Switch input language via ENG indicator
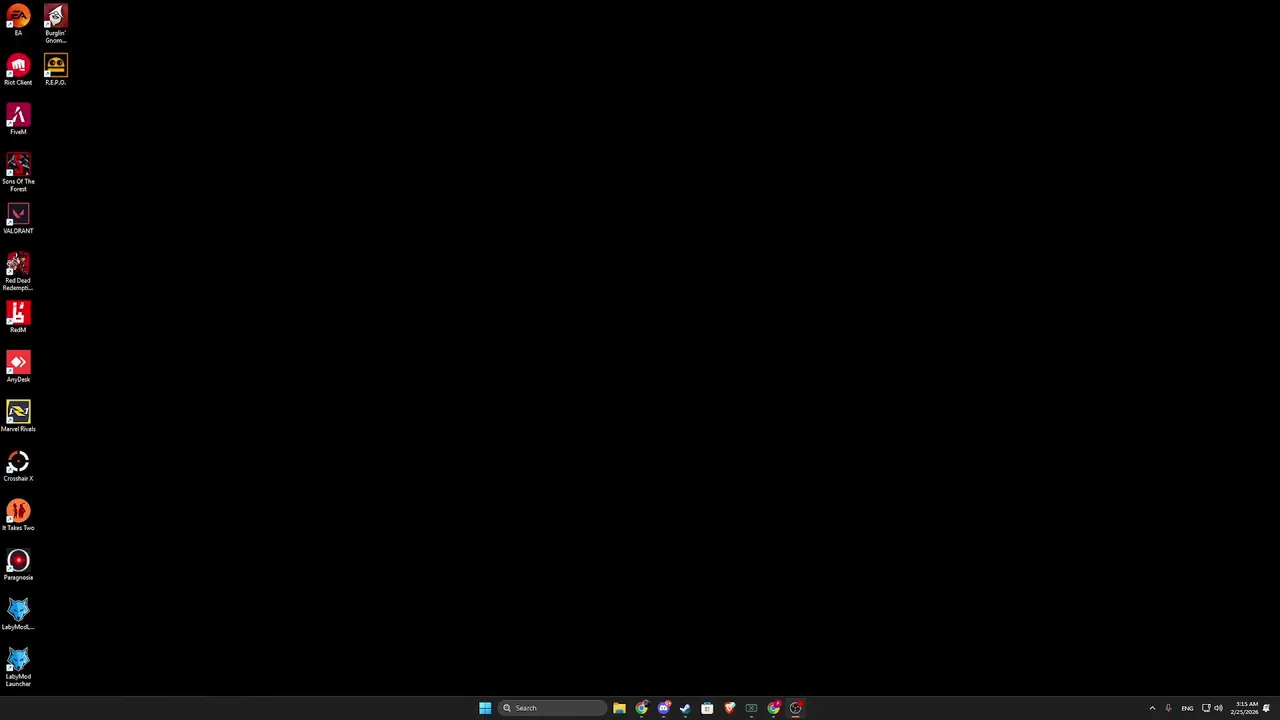Viewport: 1280px width, 720px height. click(1187, 708)
